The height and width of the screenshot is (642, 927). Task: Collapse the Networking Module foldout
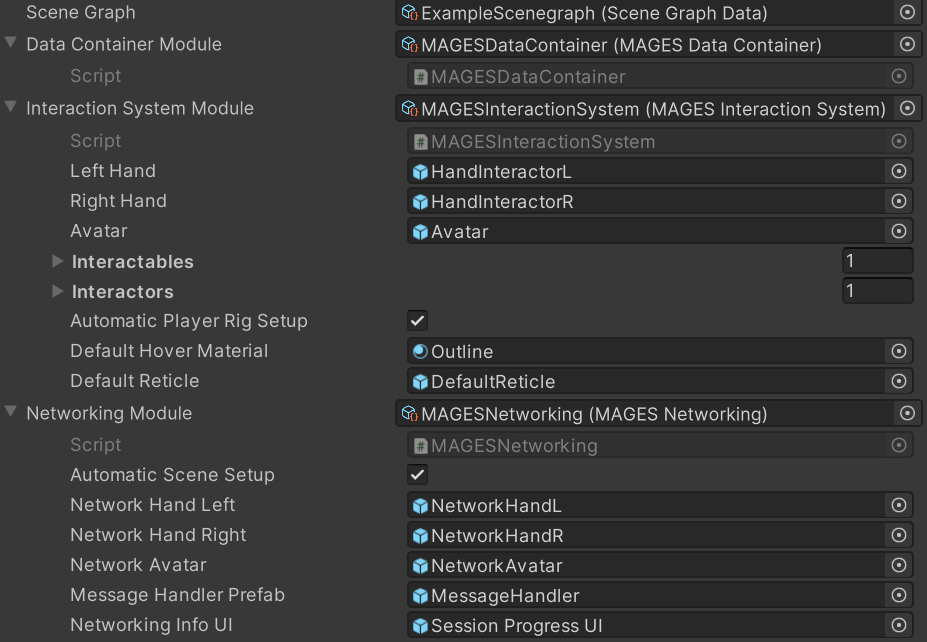coord(11,411)
